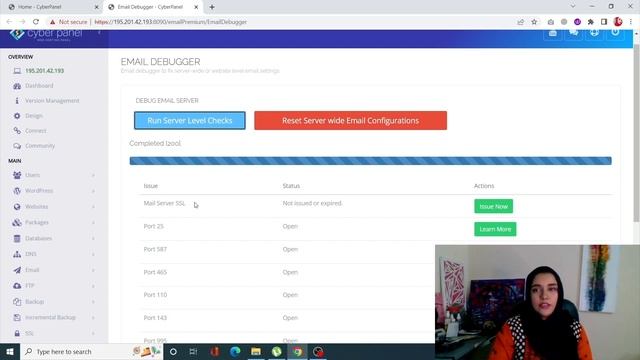Click the Packages icon in sidebar
640x360 pixels.
[17, 222]
